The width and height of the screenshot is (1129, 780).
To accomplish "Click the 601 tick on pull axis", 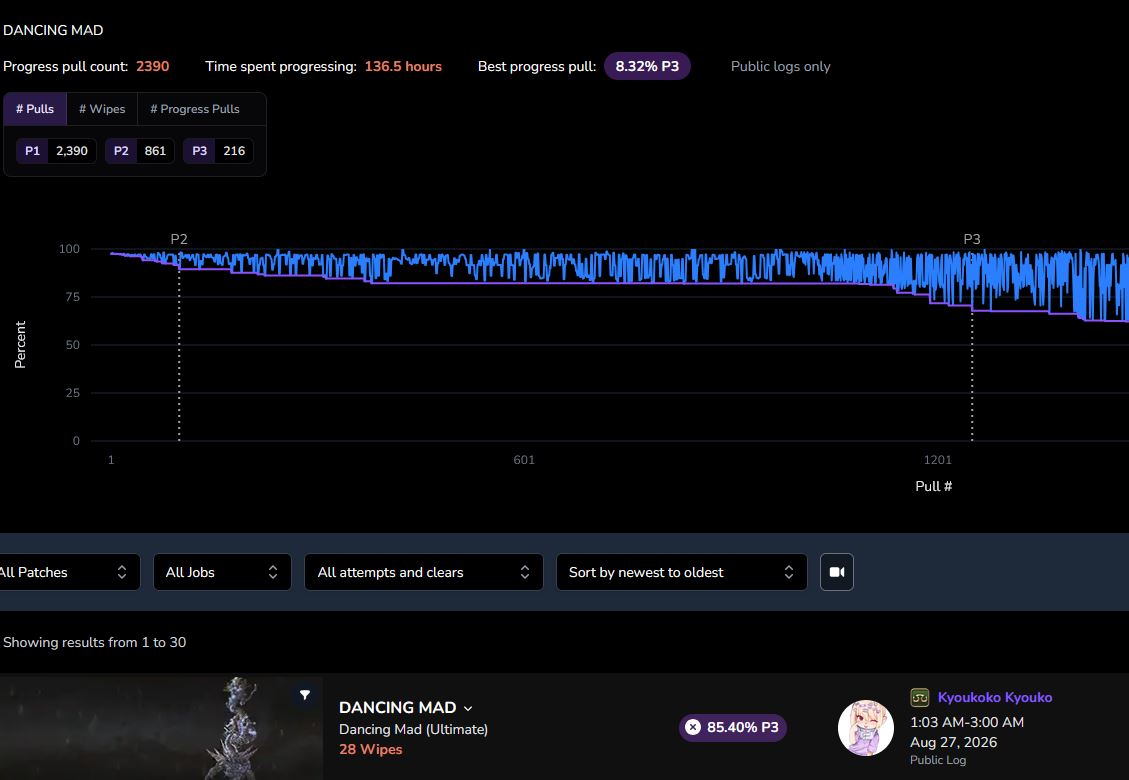I will tap(524, 460).
